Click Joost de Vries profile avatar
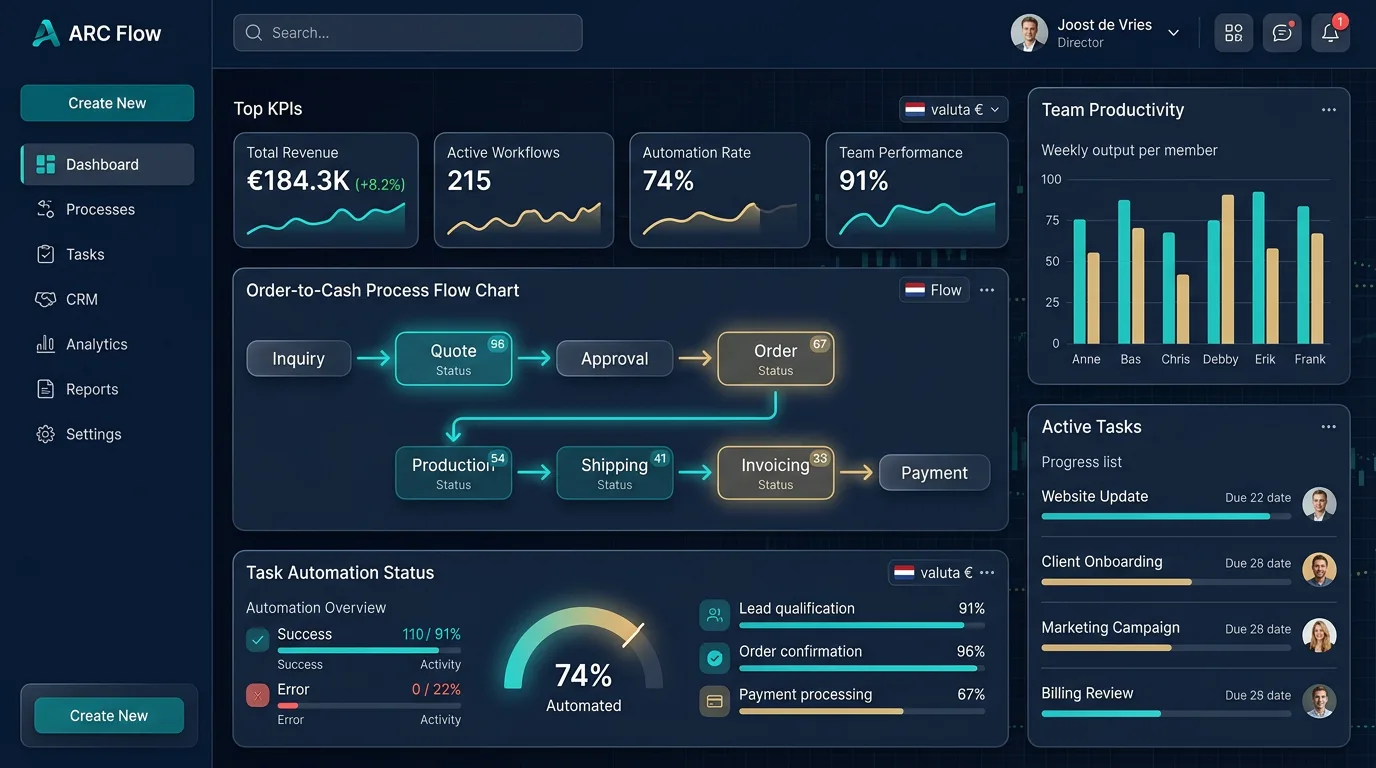This screenshot has width=1376, height=768. point(1029,33)
